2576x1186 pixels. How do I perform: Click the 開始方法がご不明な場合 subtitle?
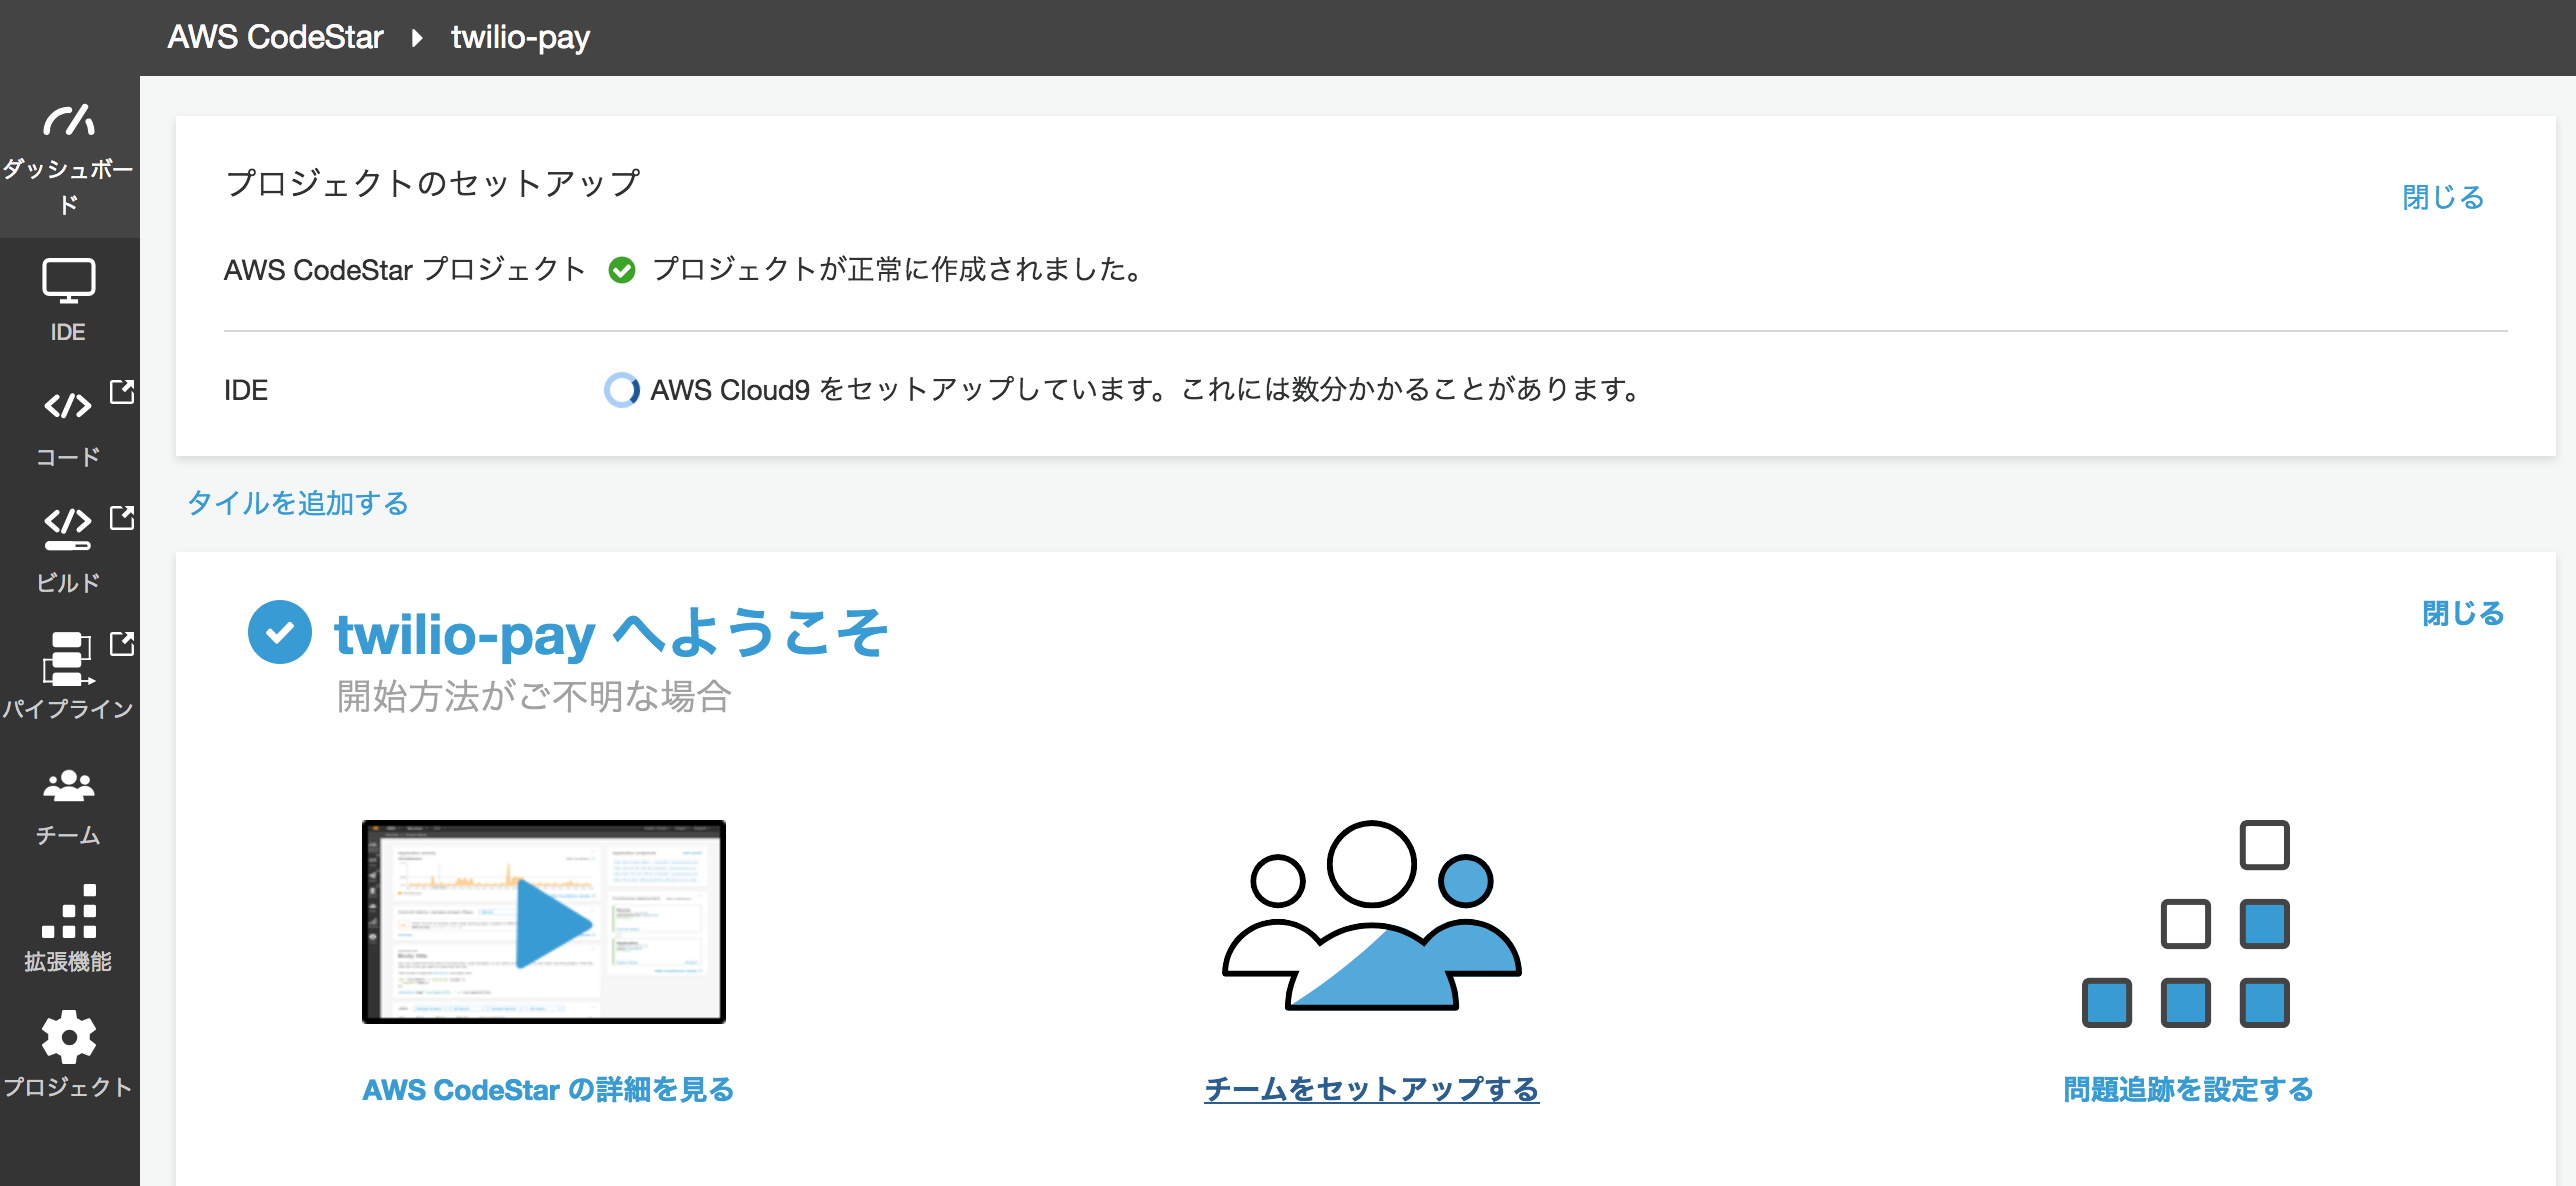534,696
